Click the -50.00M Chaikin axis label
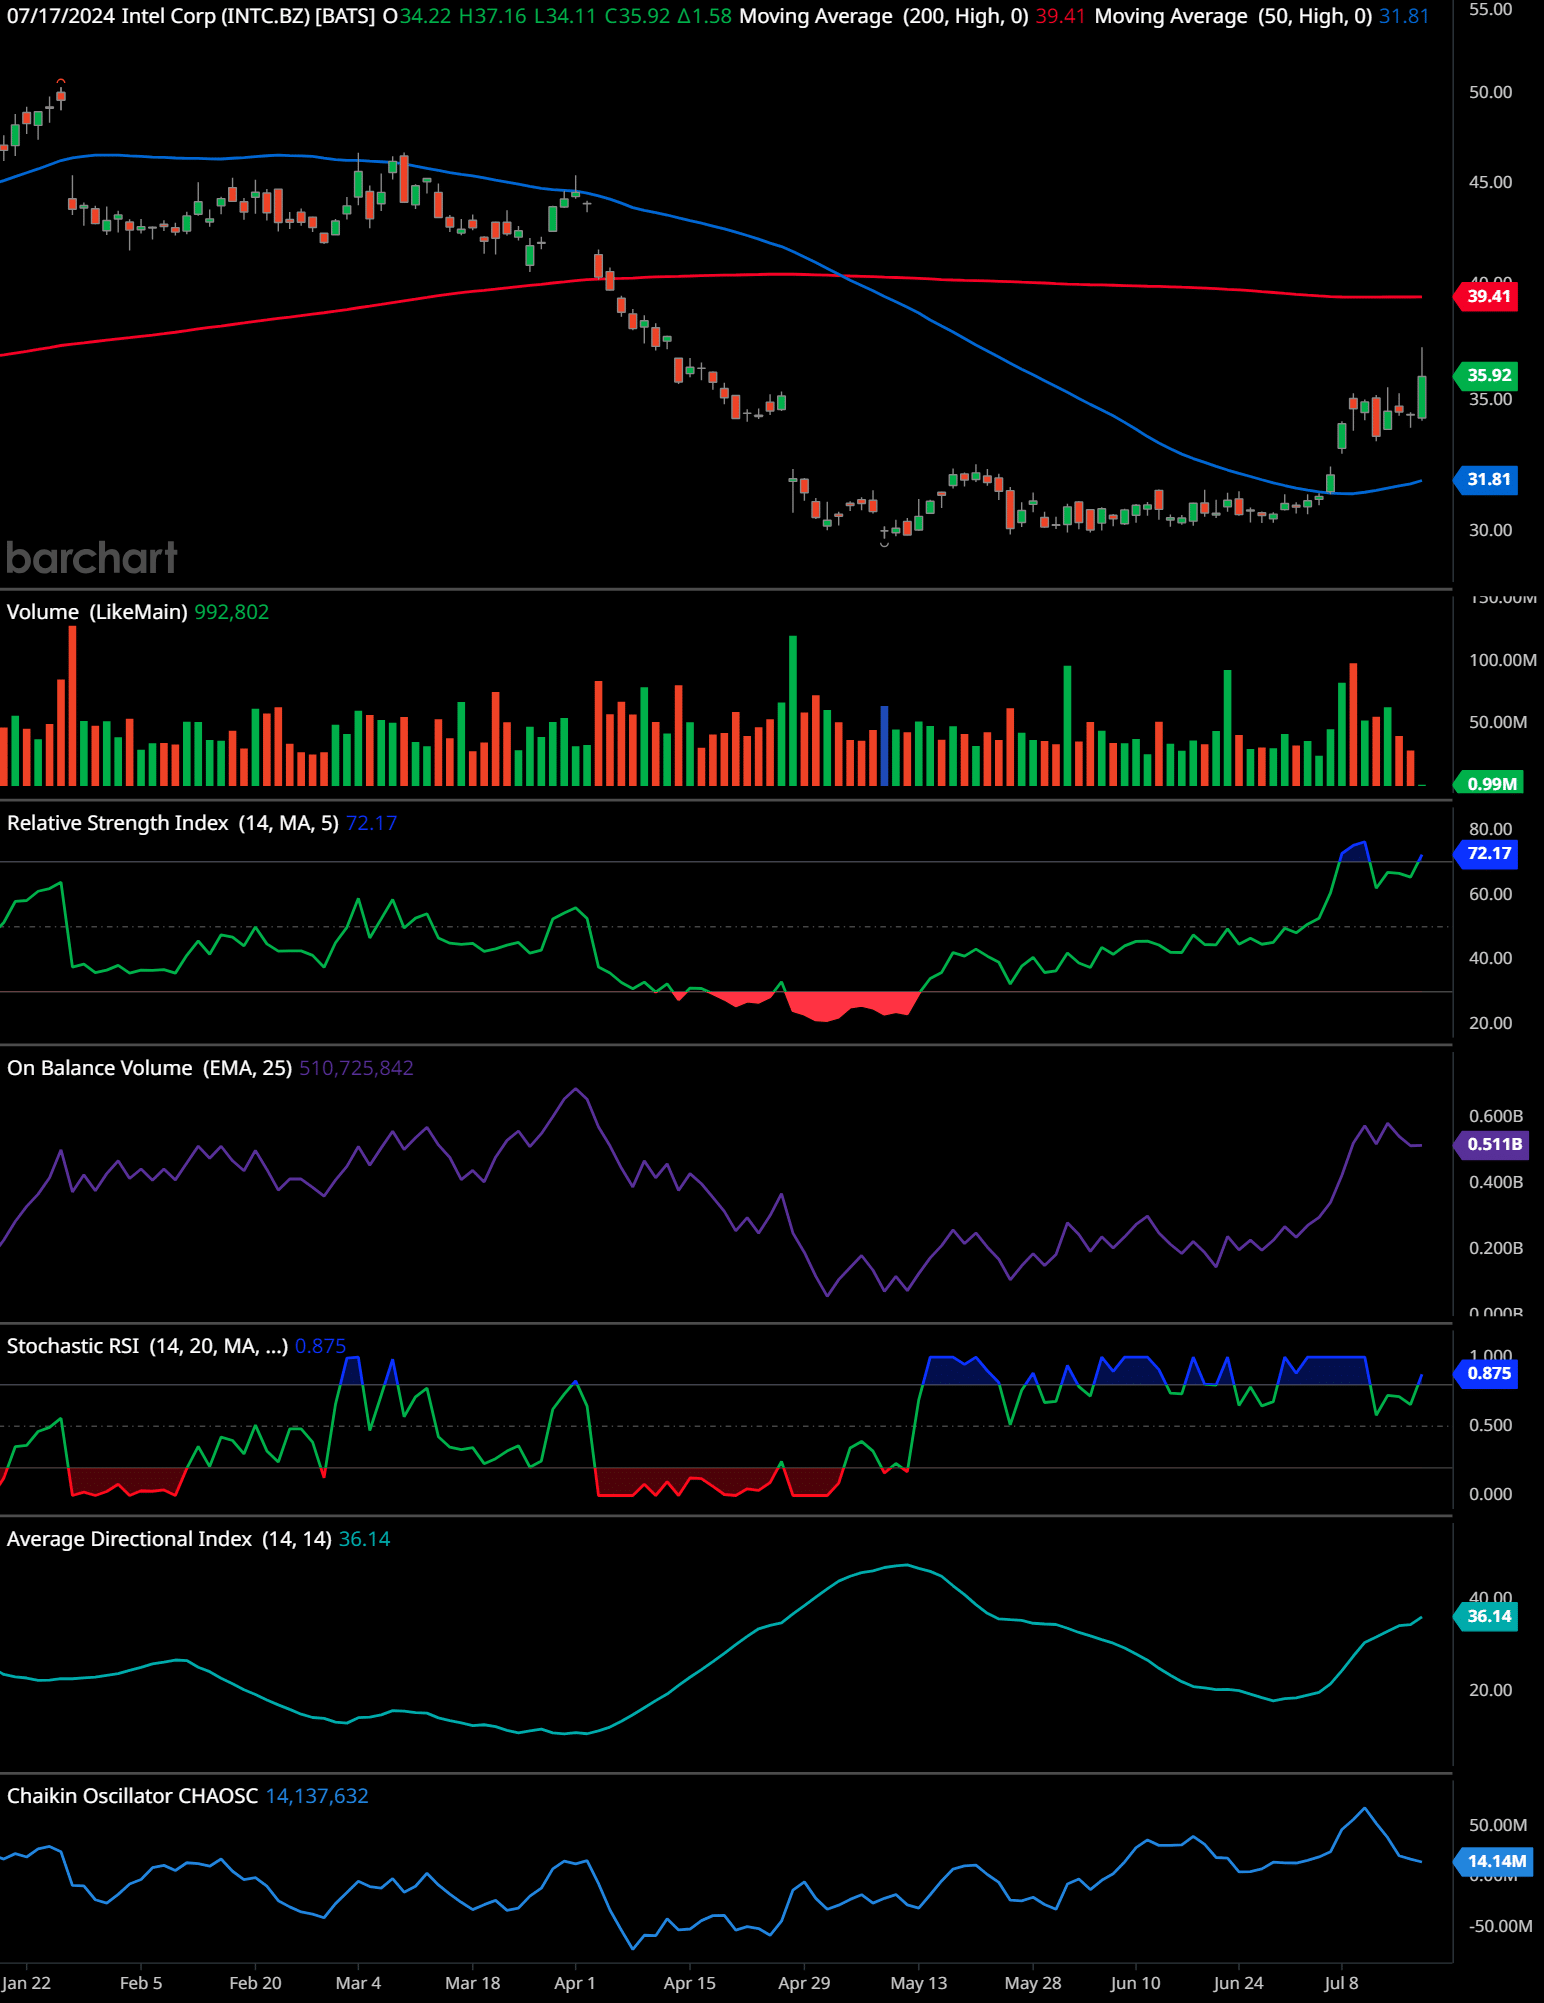This screenshot has height=2003, width=1544. coord(1500,1926)
